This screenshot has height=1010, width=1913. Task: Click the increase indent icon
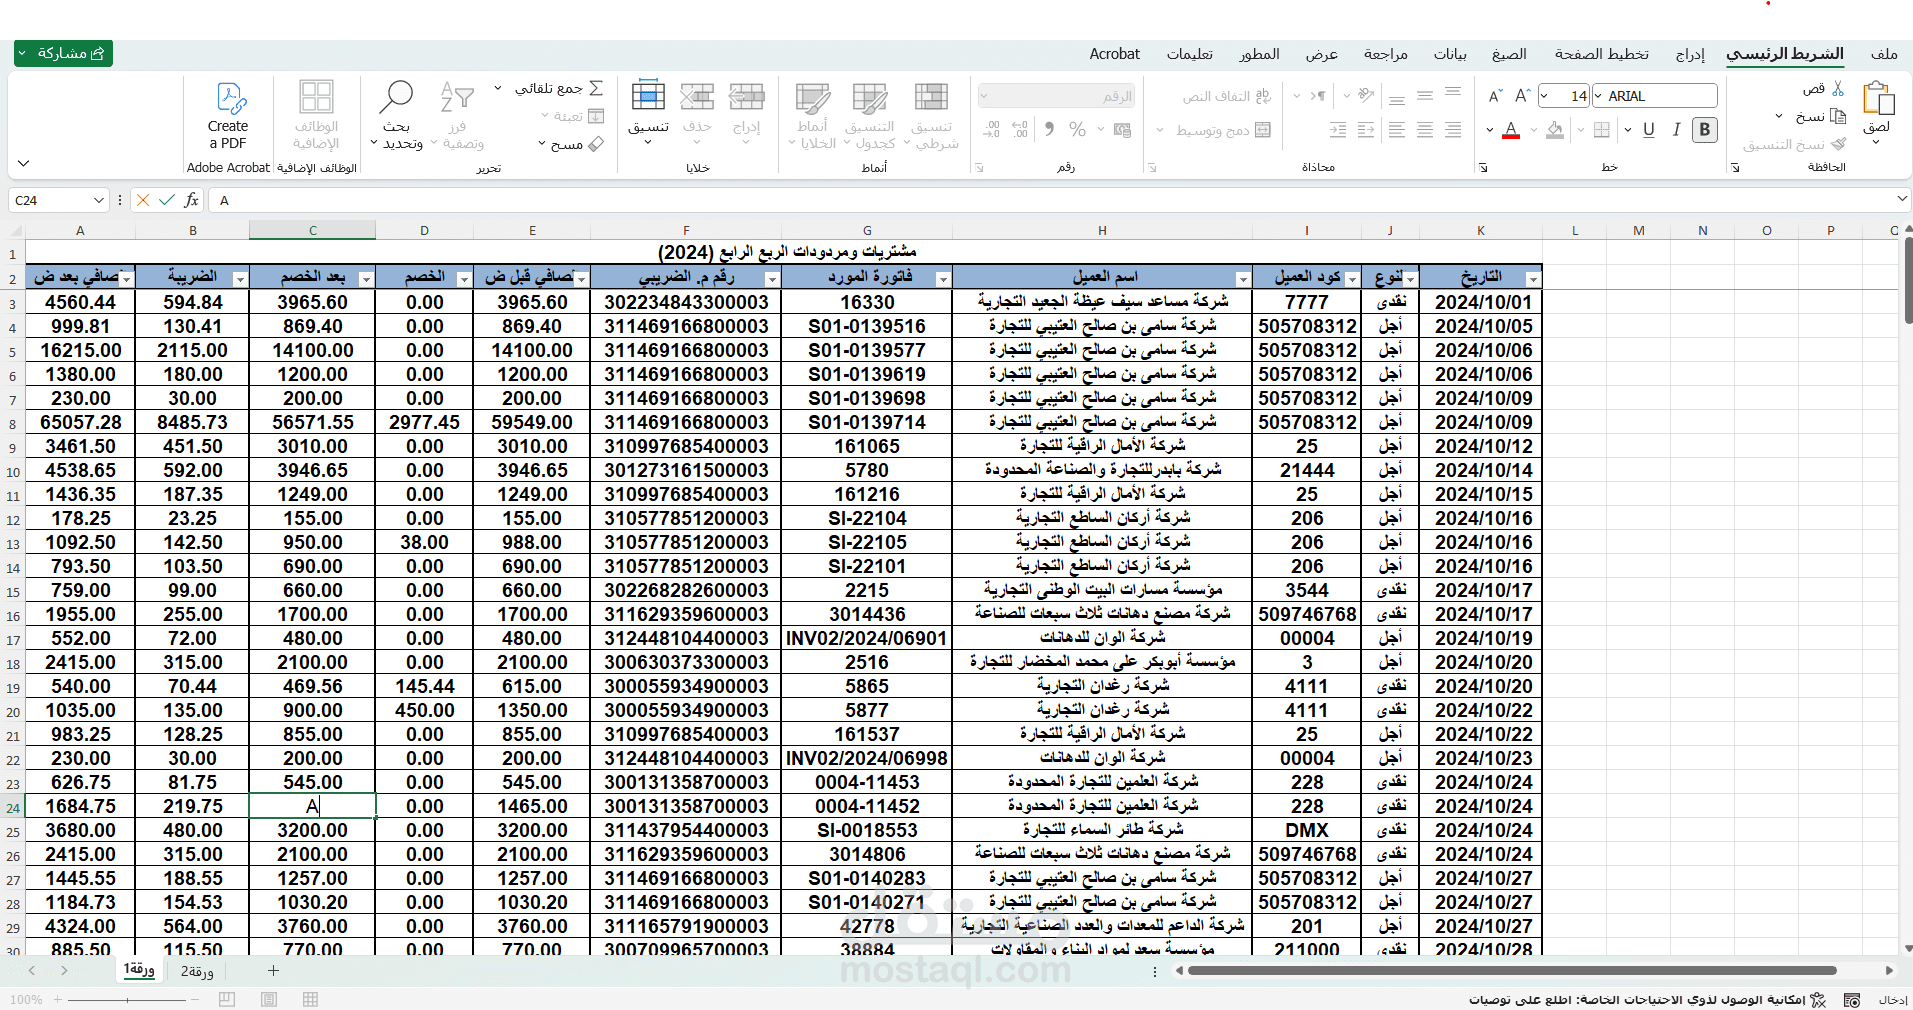pos(1338,129)
